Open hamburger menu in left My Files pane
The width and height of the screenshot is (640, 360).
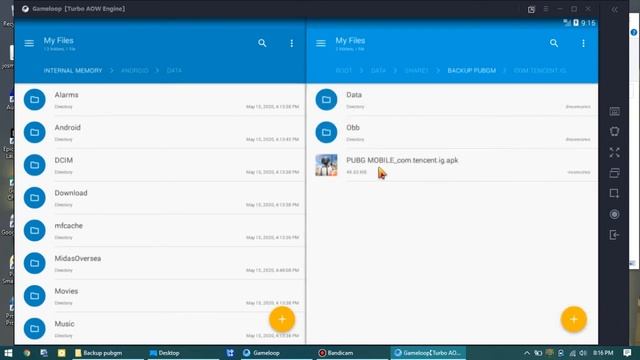click(x=29, y=43)
